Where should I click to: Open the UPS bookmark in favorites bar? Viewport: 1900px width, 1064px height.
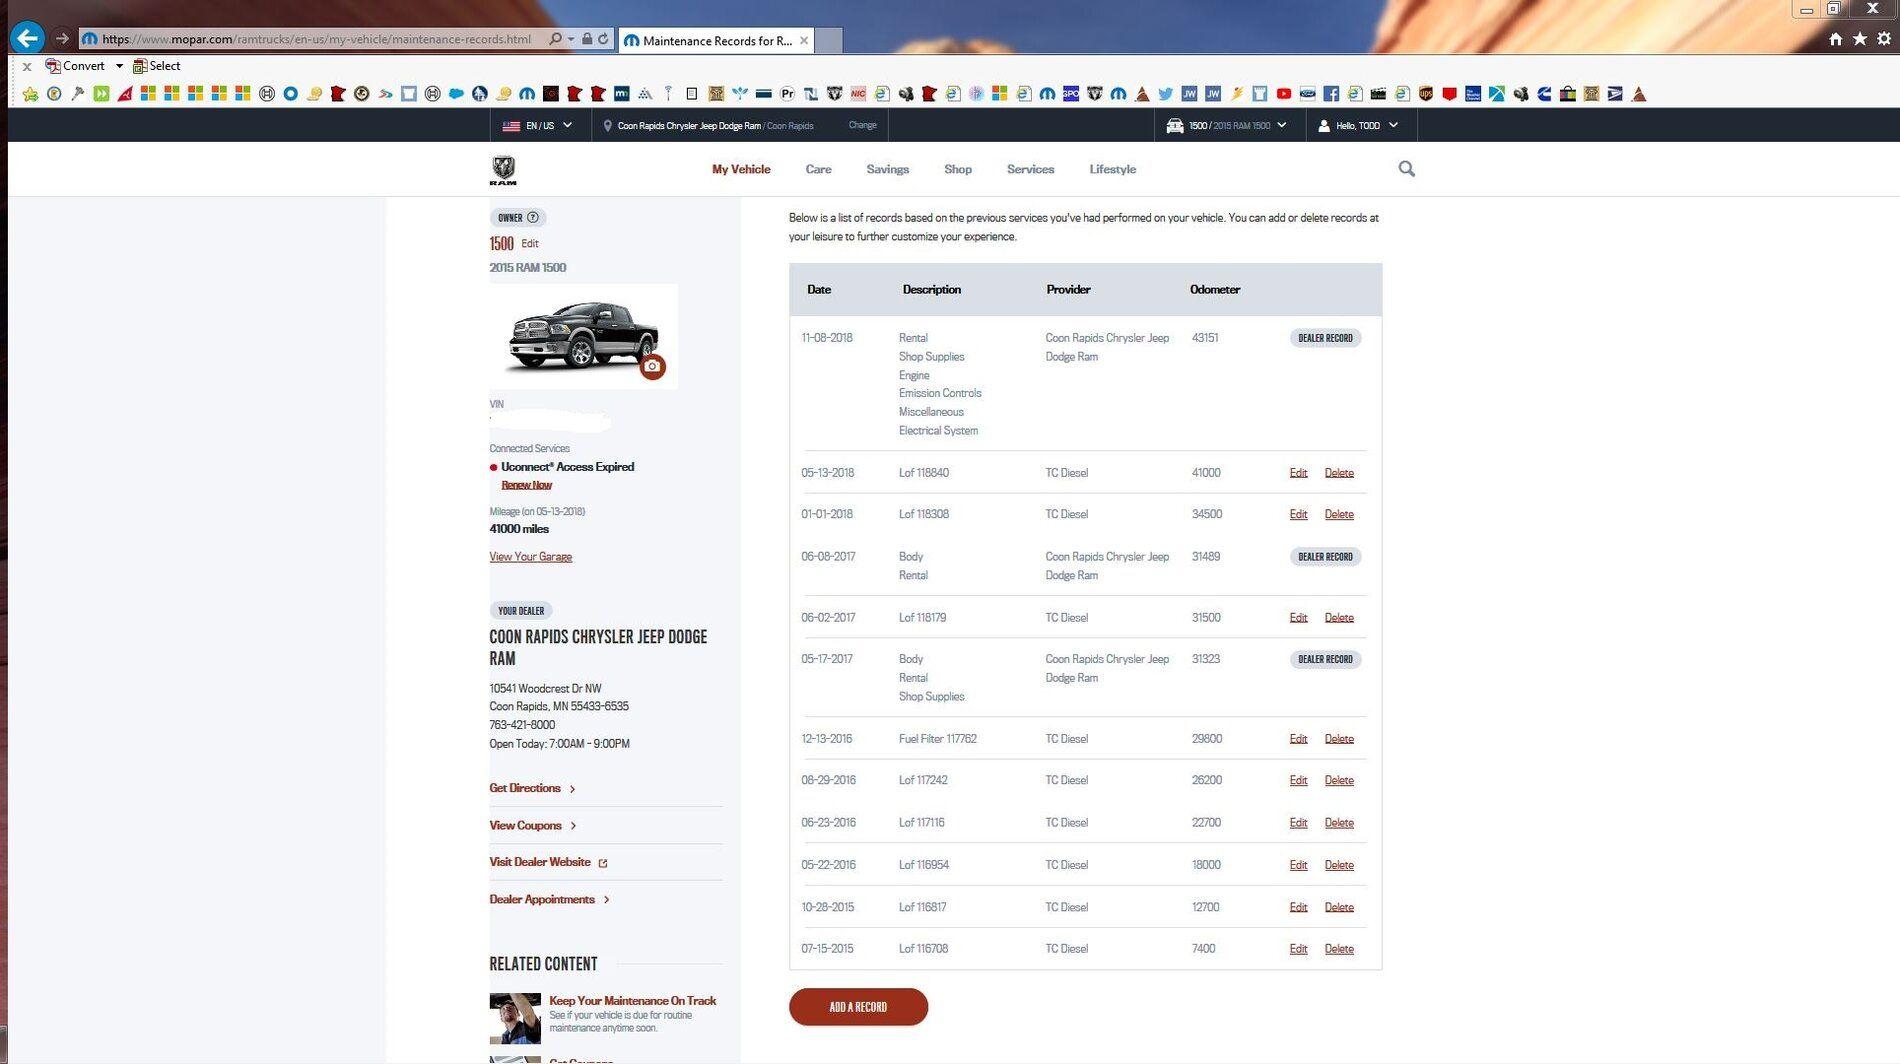1426,94
